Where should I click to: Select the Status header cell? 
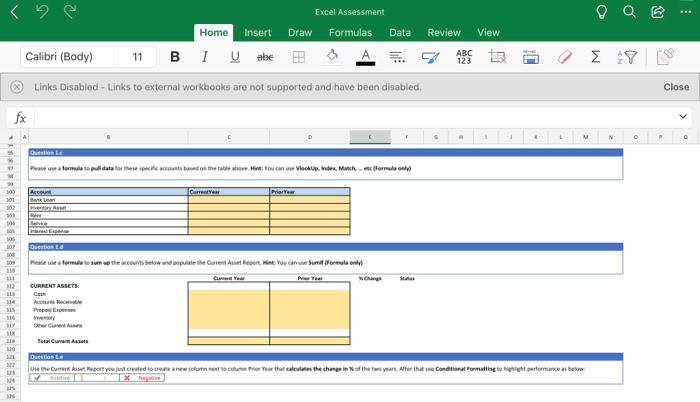pyautogui.click(x=407, y=278)
